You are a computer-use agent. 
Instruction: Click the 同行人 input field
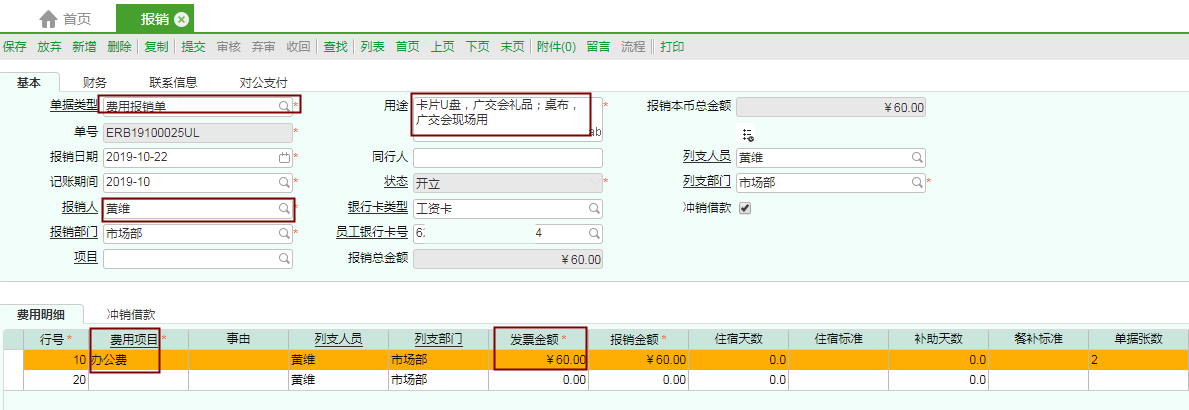point(507,157)
